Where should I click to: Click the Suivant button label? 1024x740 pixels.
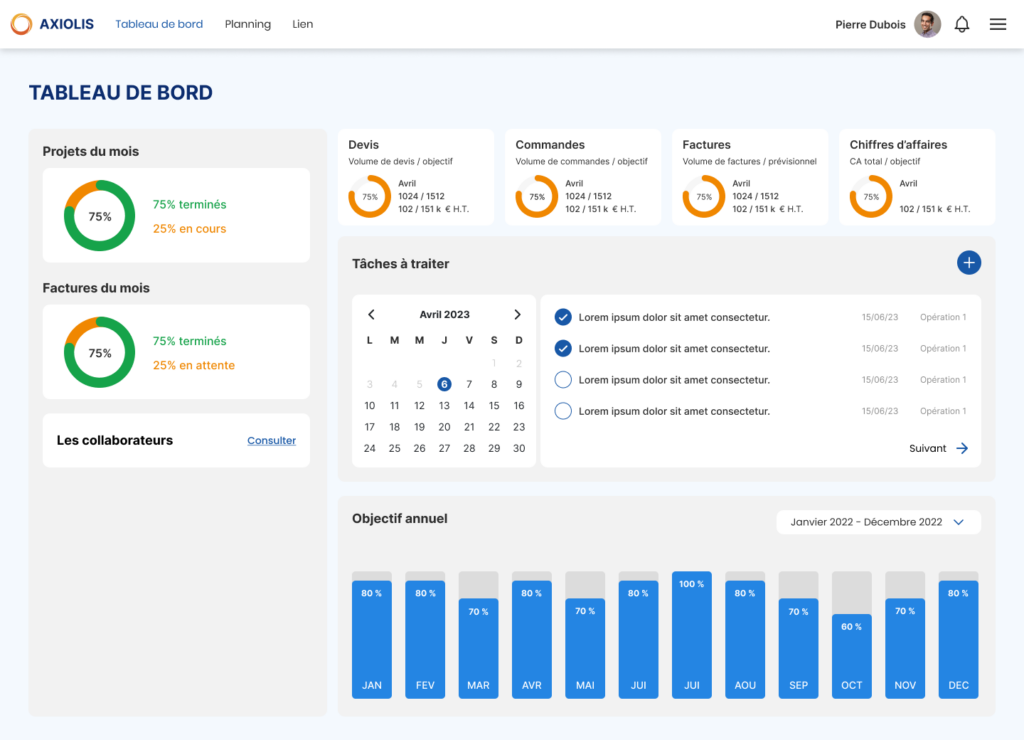(927, 448)
